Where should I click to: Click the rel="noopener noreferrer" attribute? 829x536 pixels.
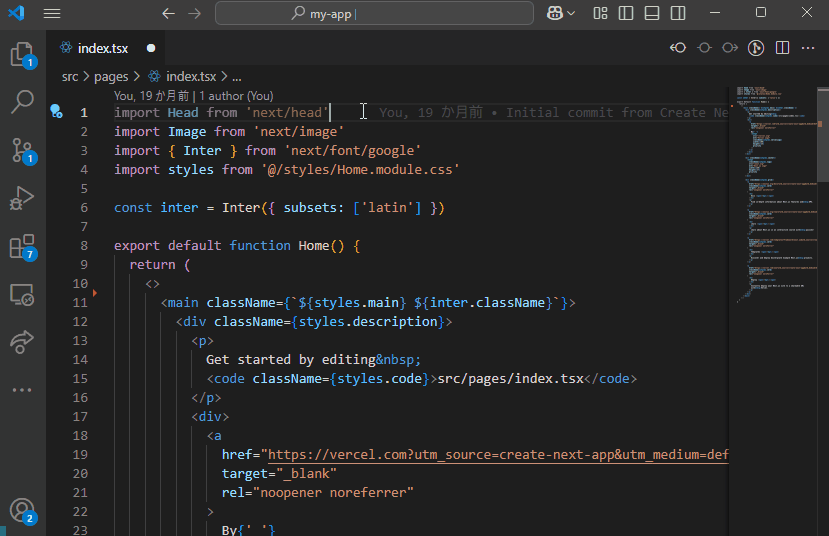click(x=318, y=493)
